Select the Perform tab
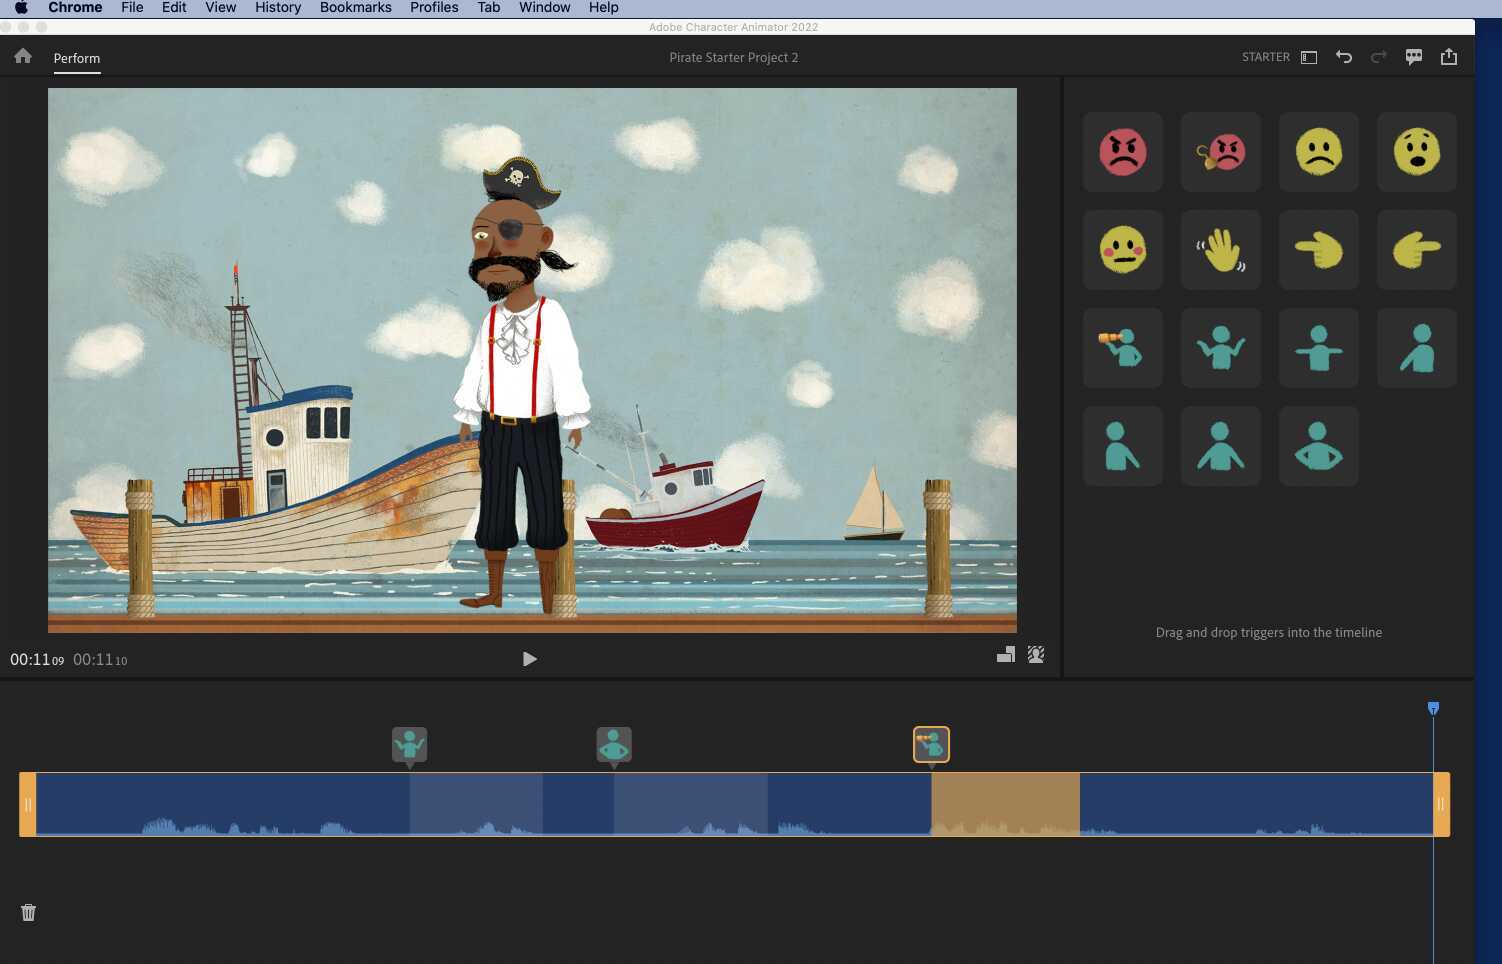The height and width of the screenshot is (964, 1502). click(77, 58)
